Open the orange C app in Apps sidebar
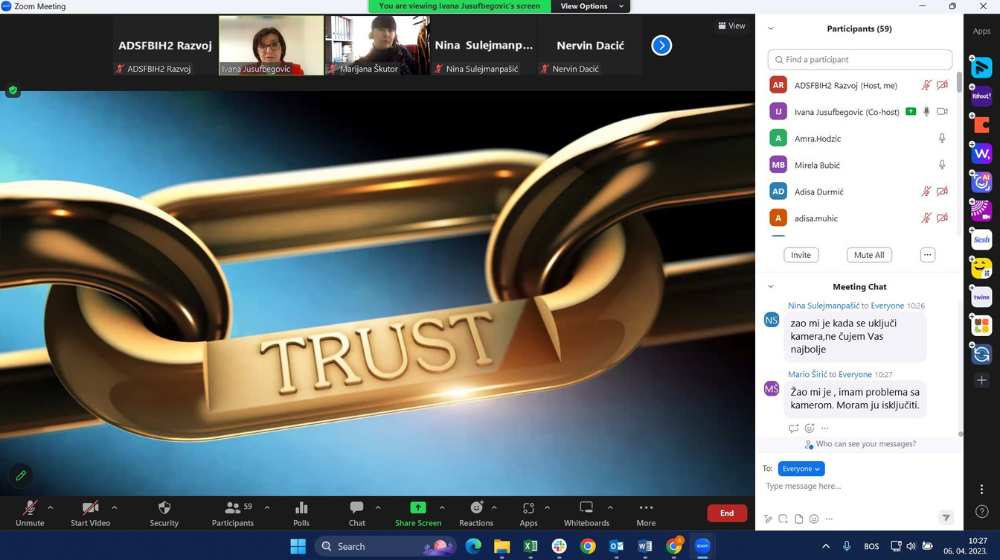The height and width of the screenshot is (560, 1000). [981, 125]
